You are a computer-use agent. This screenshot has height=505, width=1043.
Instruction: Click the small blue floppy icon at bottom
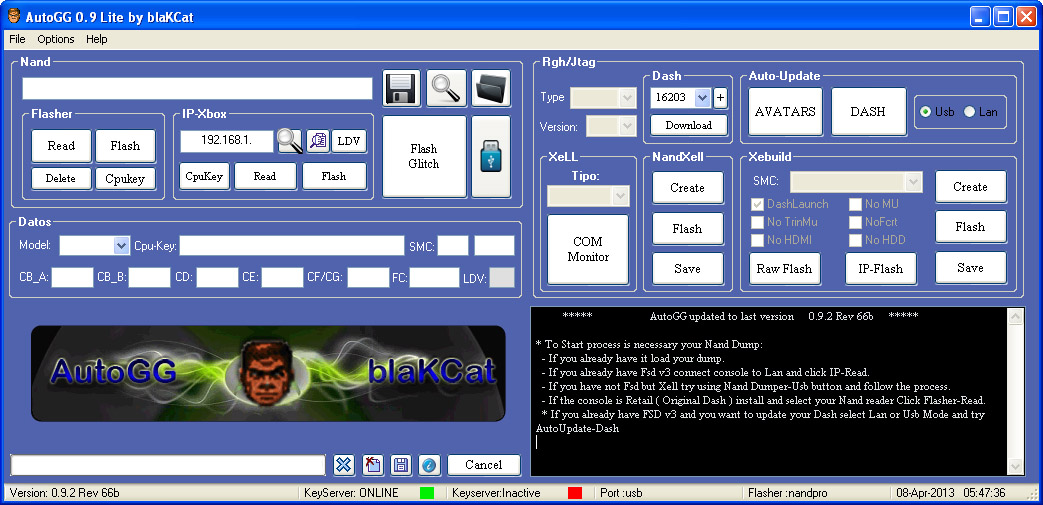tap(400, 465)
